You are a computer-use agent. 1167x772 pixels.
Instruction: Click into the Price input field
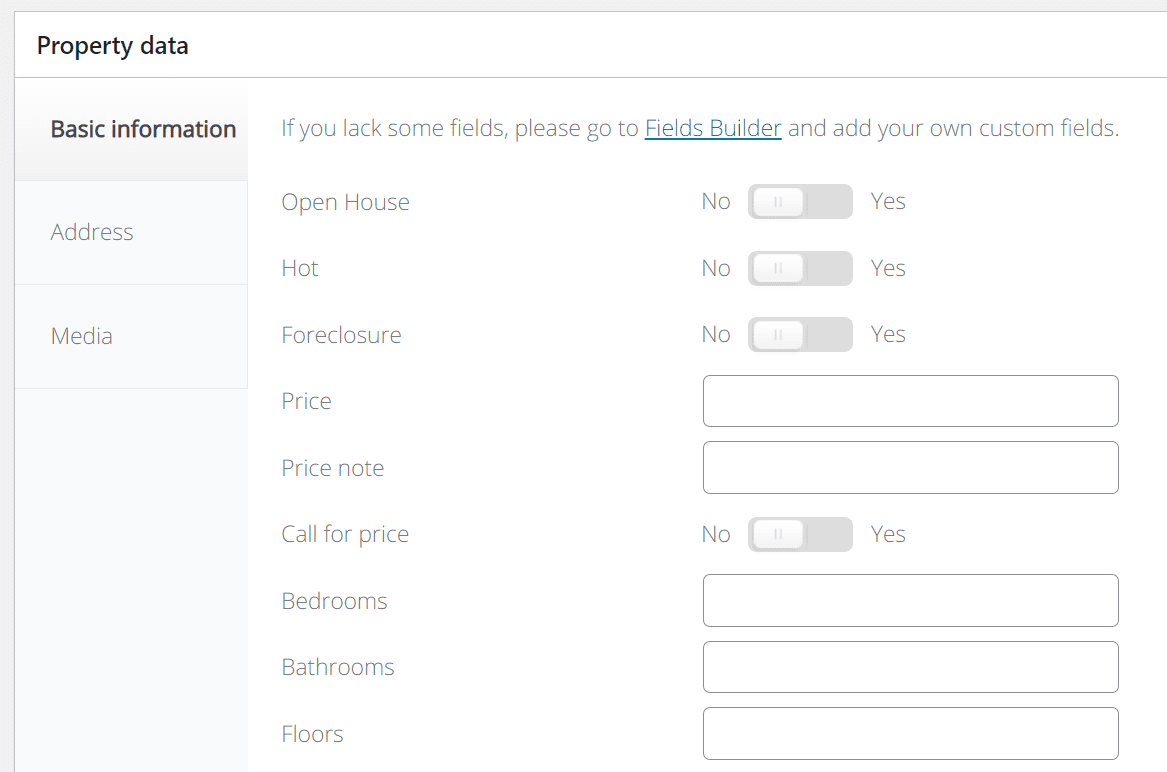pyautogui.click(x=910, y=401)
